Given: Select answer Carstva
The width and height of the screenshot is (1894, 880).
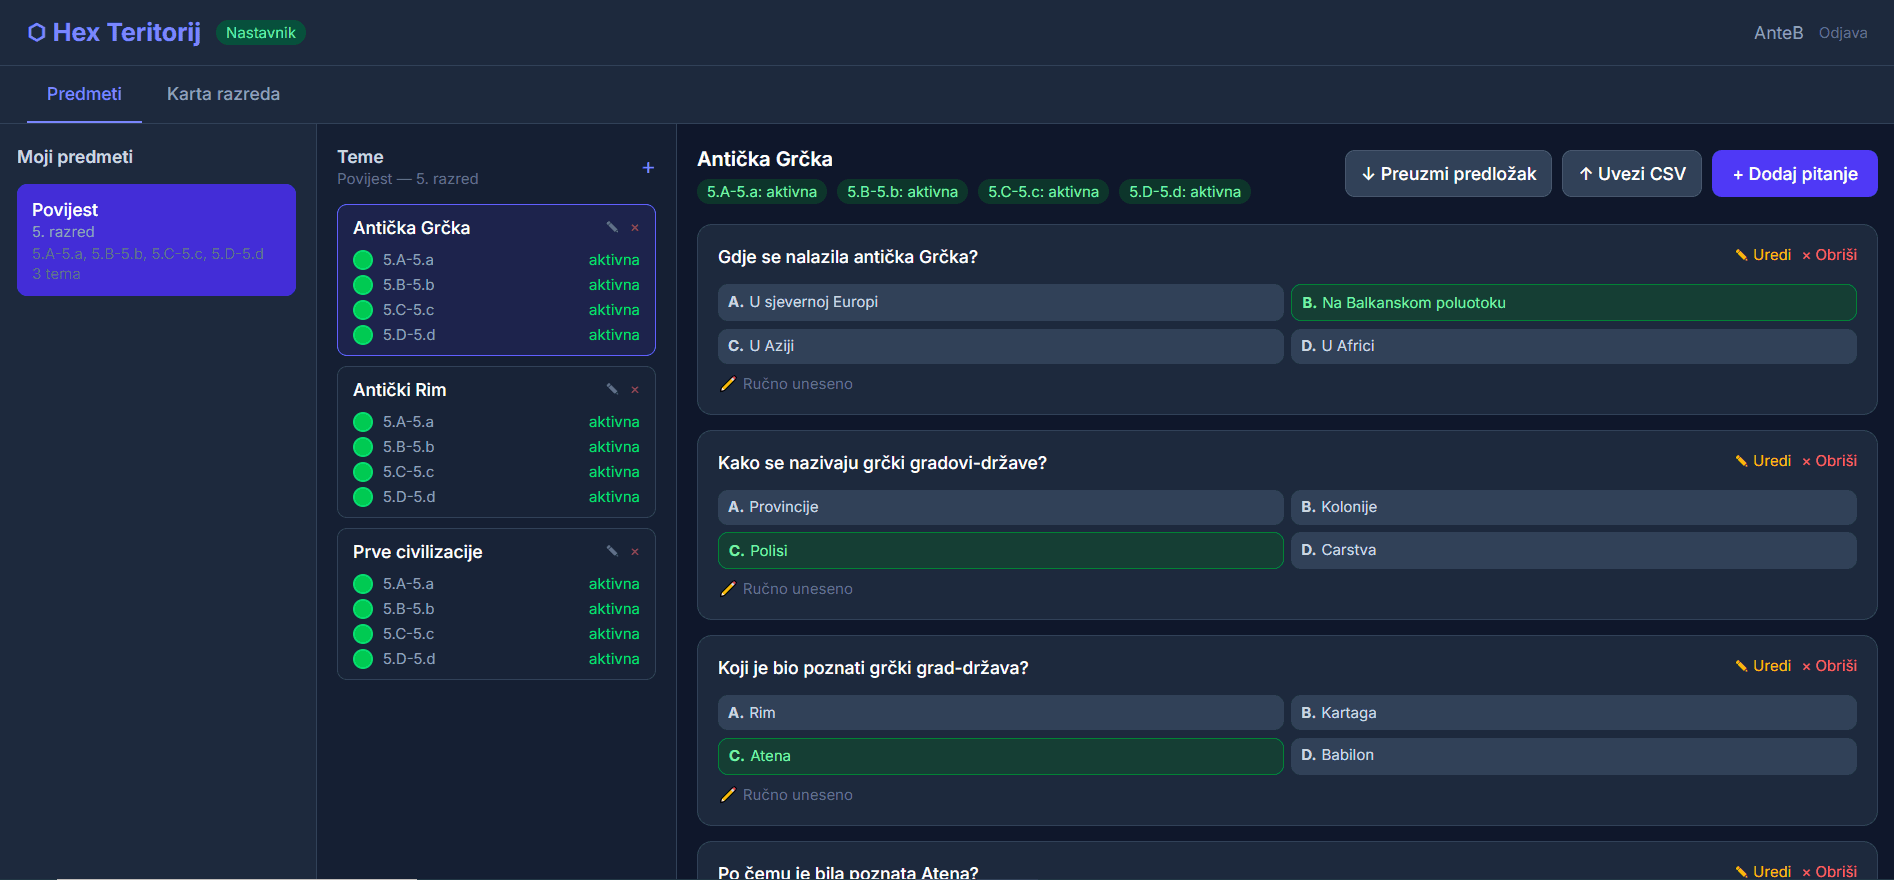Looking at the screenshot, I should point(1574,551).
